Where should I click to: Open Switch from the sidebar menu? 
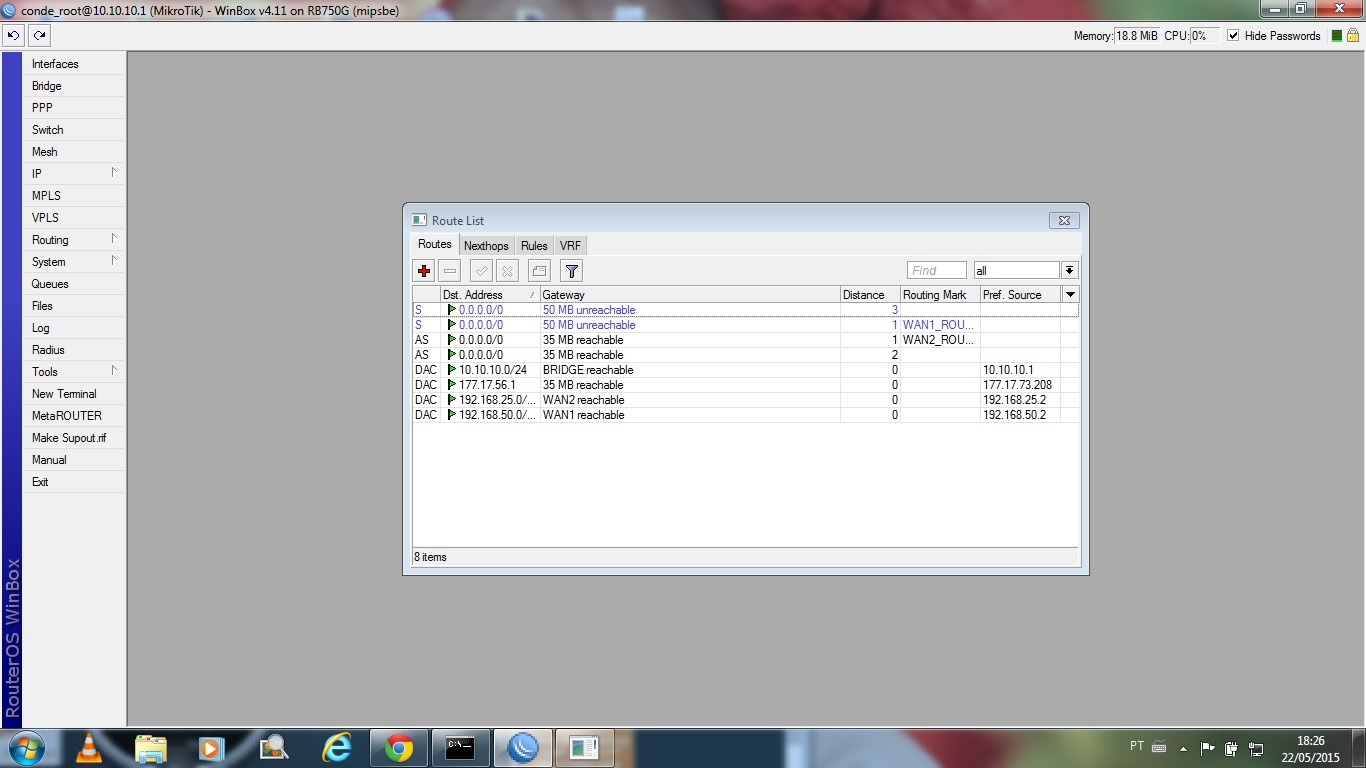(x=75, y=130)
